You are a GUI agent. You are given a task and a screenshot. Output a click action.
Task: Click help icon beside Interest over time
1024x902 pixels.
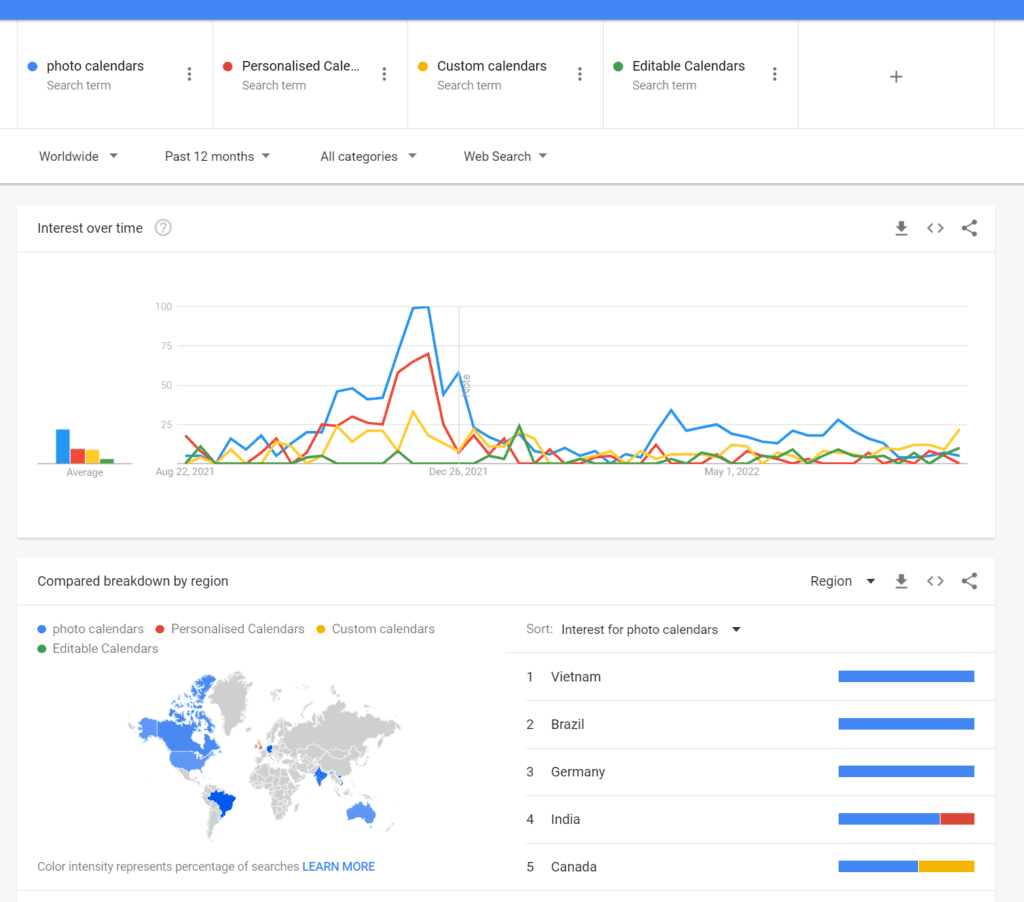click(x=163, y=228)
